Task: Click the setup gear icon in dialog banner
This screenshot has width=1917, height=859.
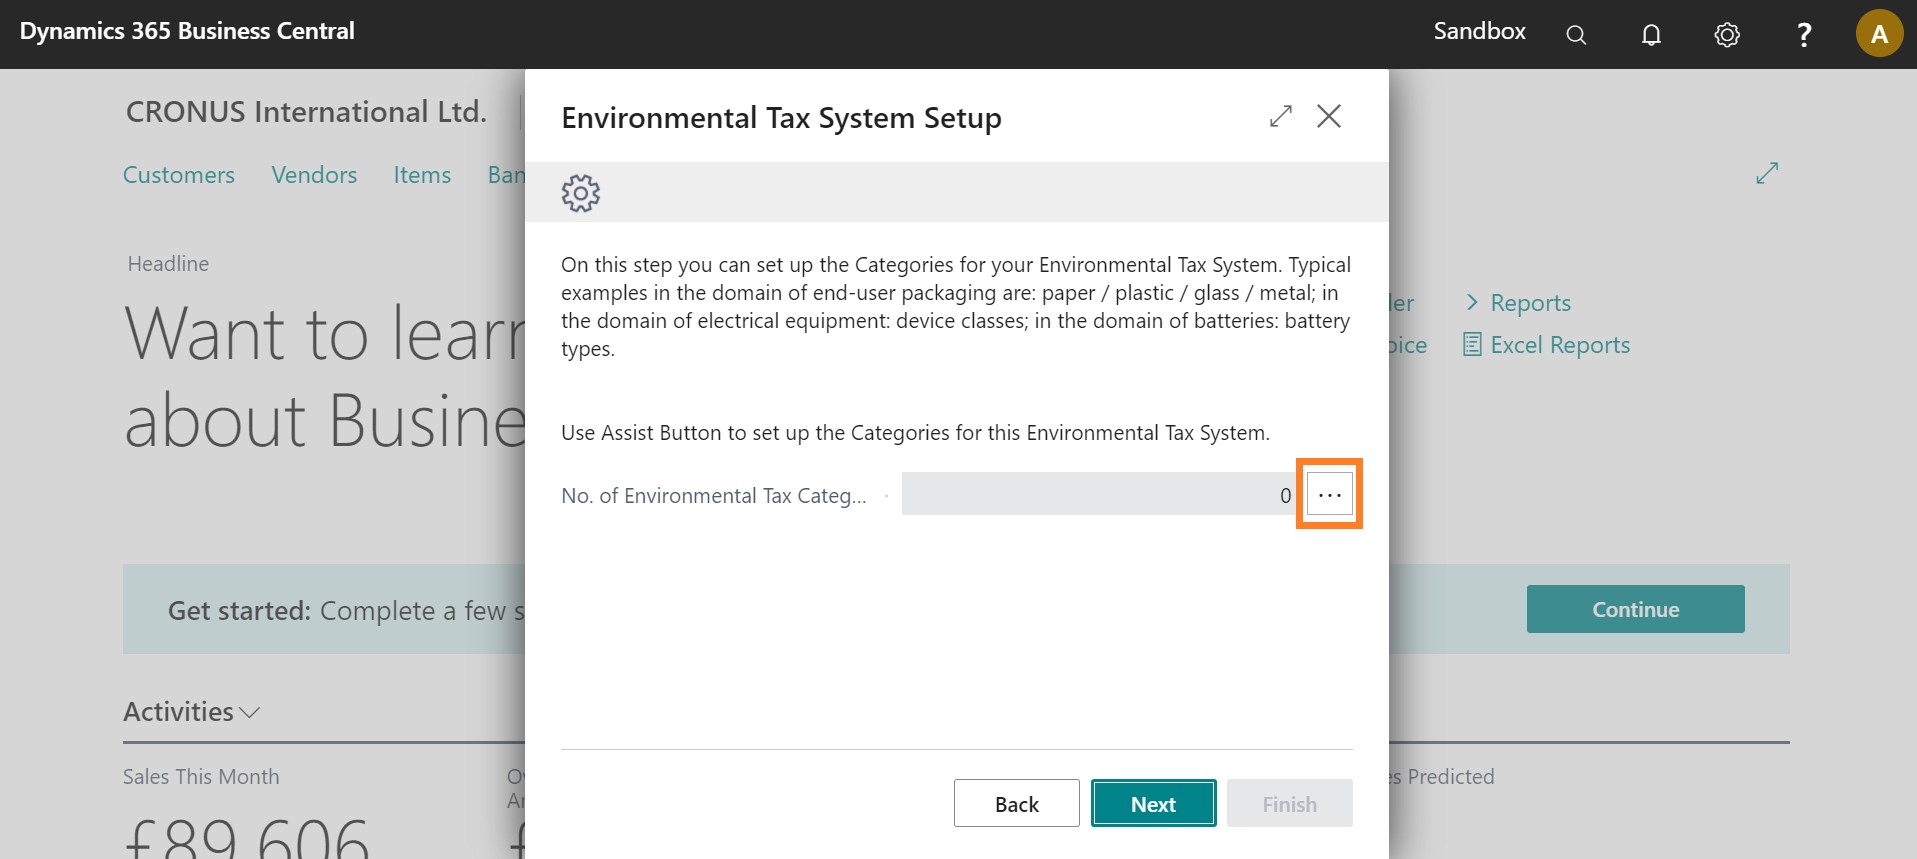Action: (x=580, y=193)
